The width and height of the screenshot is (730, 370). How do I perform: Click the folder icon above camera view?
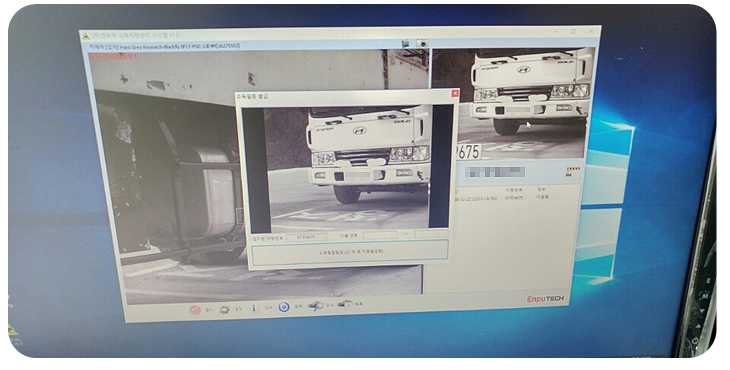(406, 43)
